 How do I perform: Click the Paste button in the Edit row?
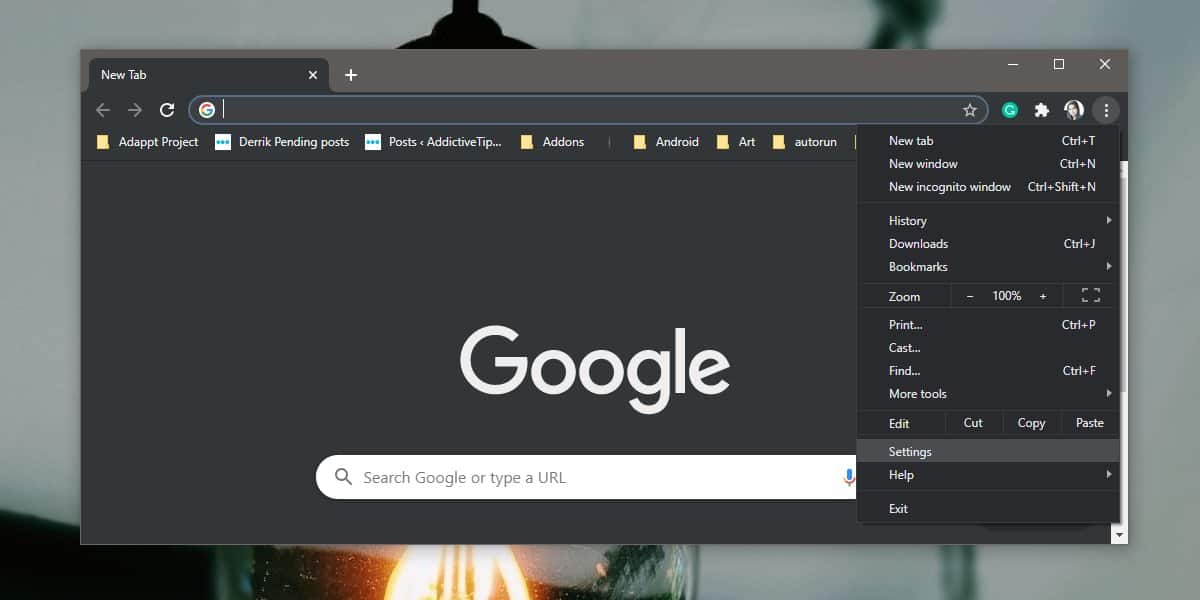point(1090,423)
